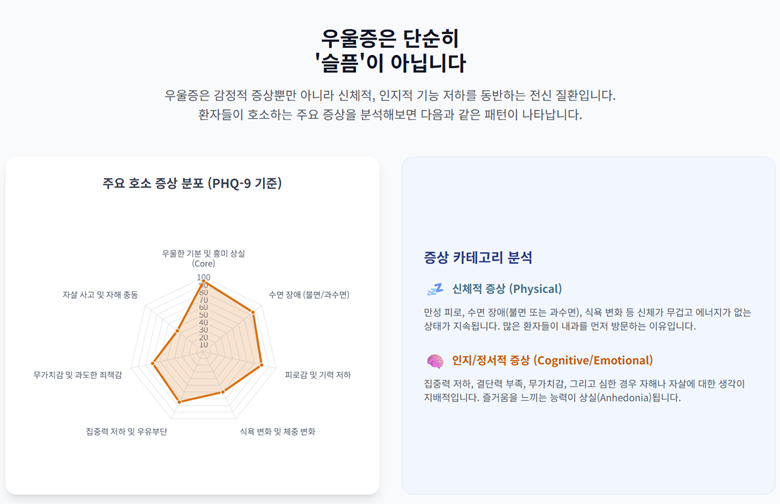The image size is (780, 504).
Task: Click axis label 식욕 변화 및 체중 변화
Action: point(278,431)
